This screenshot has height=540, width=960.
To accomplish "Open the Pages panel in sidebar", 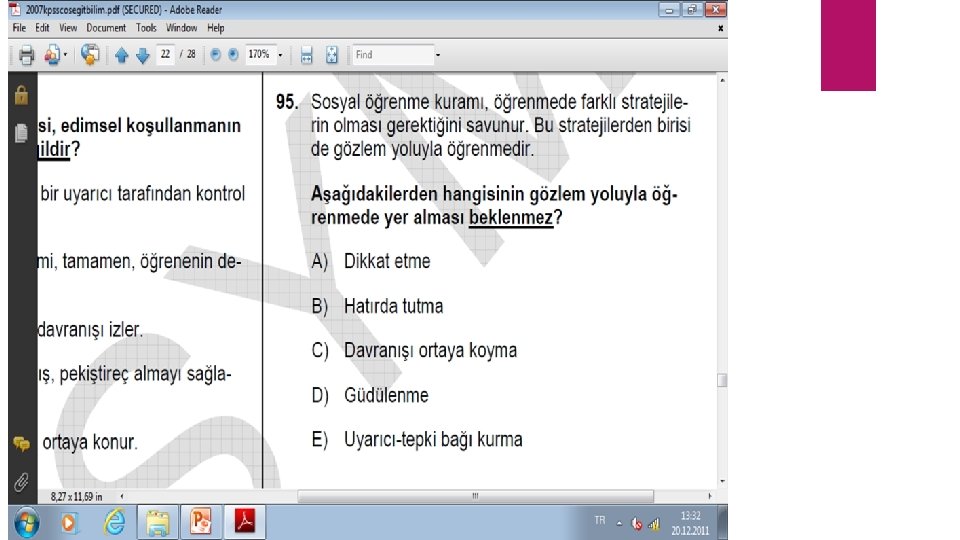I will tap(21, 132).
